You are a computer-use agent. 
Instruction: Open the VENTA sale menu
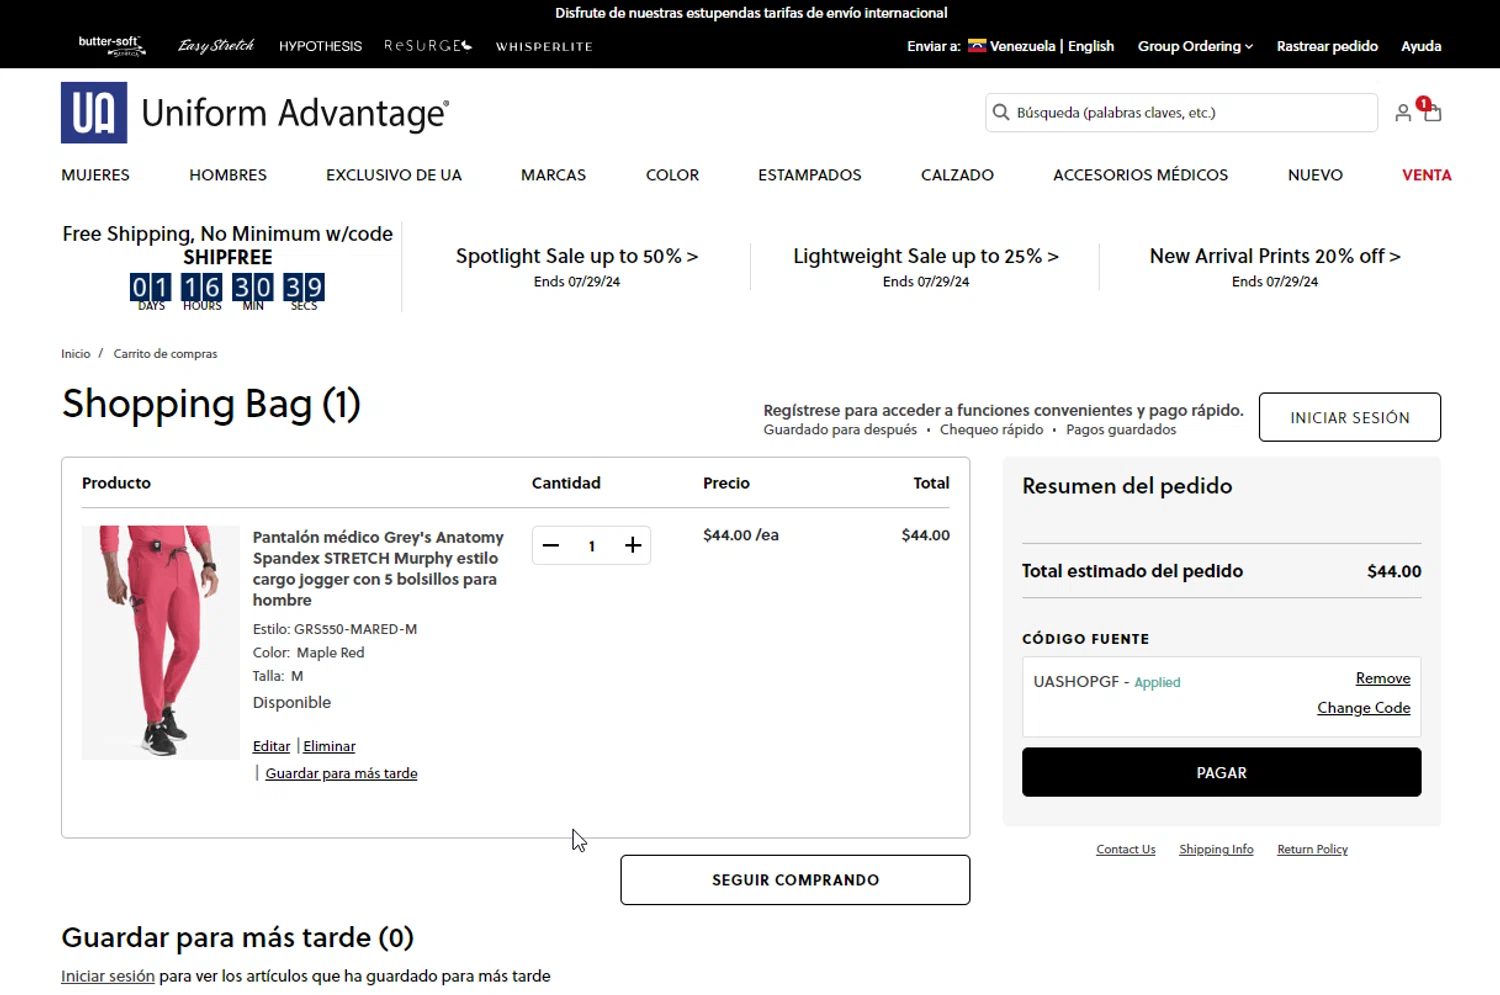pos(1426,175)
